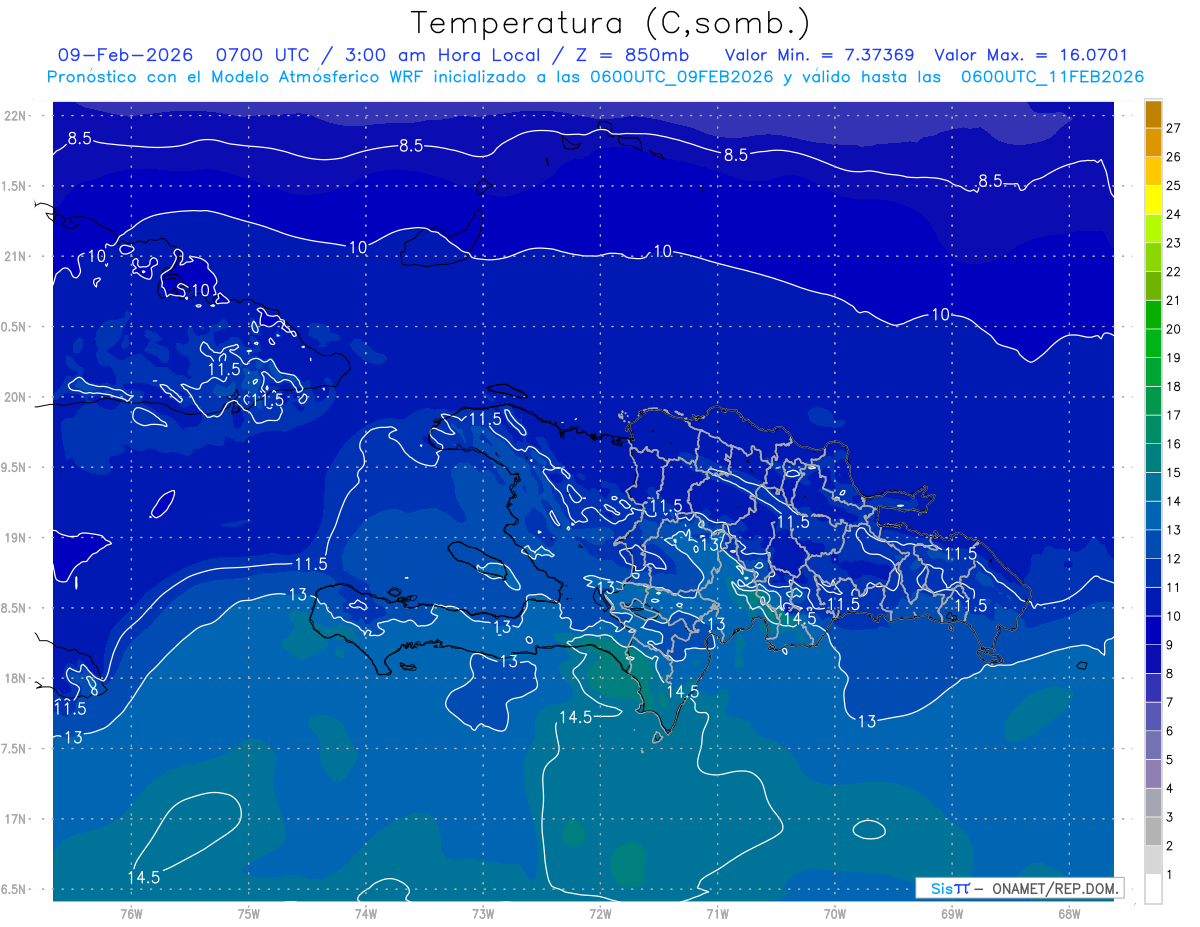This screenshot has width=1200, height=927.
Task: Click the '9.5N' latitude axis label
Action: click(15, 467)
